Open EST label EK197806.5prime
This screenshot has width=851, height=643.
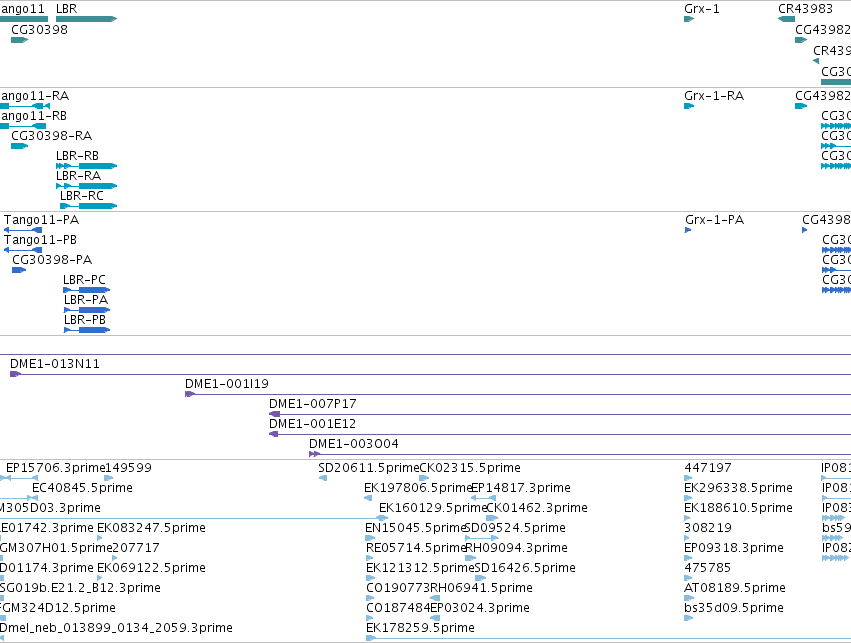[x=418, y=488]
